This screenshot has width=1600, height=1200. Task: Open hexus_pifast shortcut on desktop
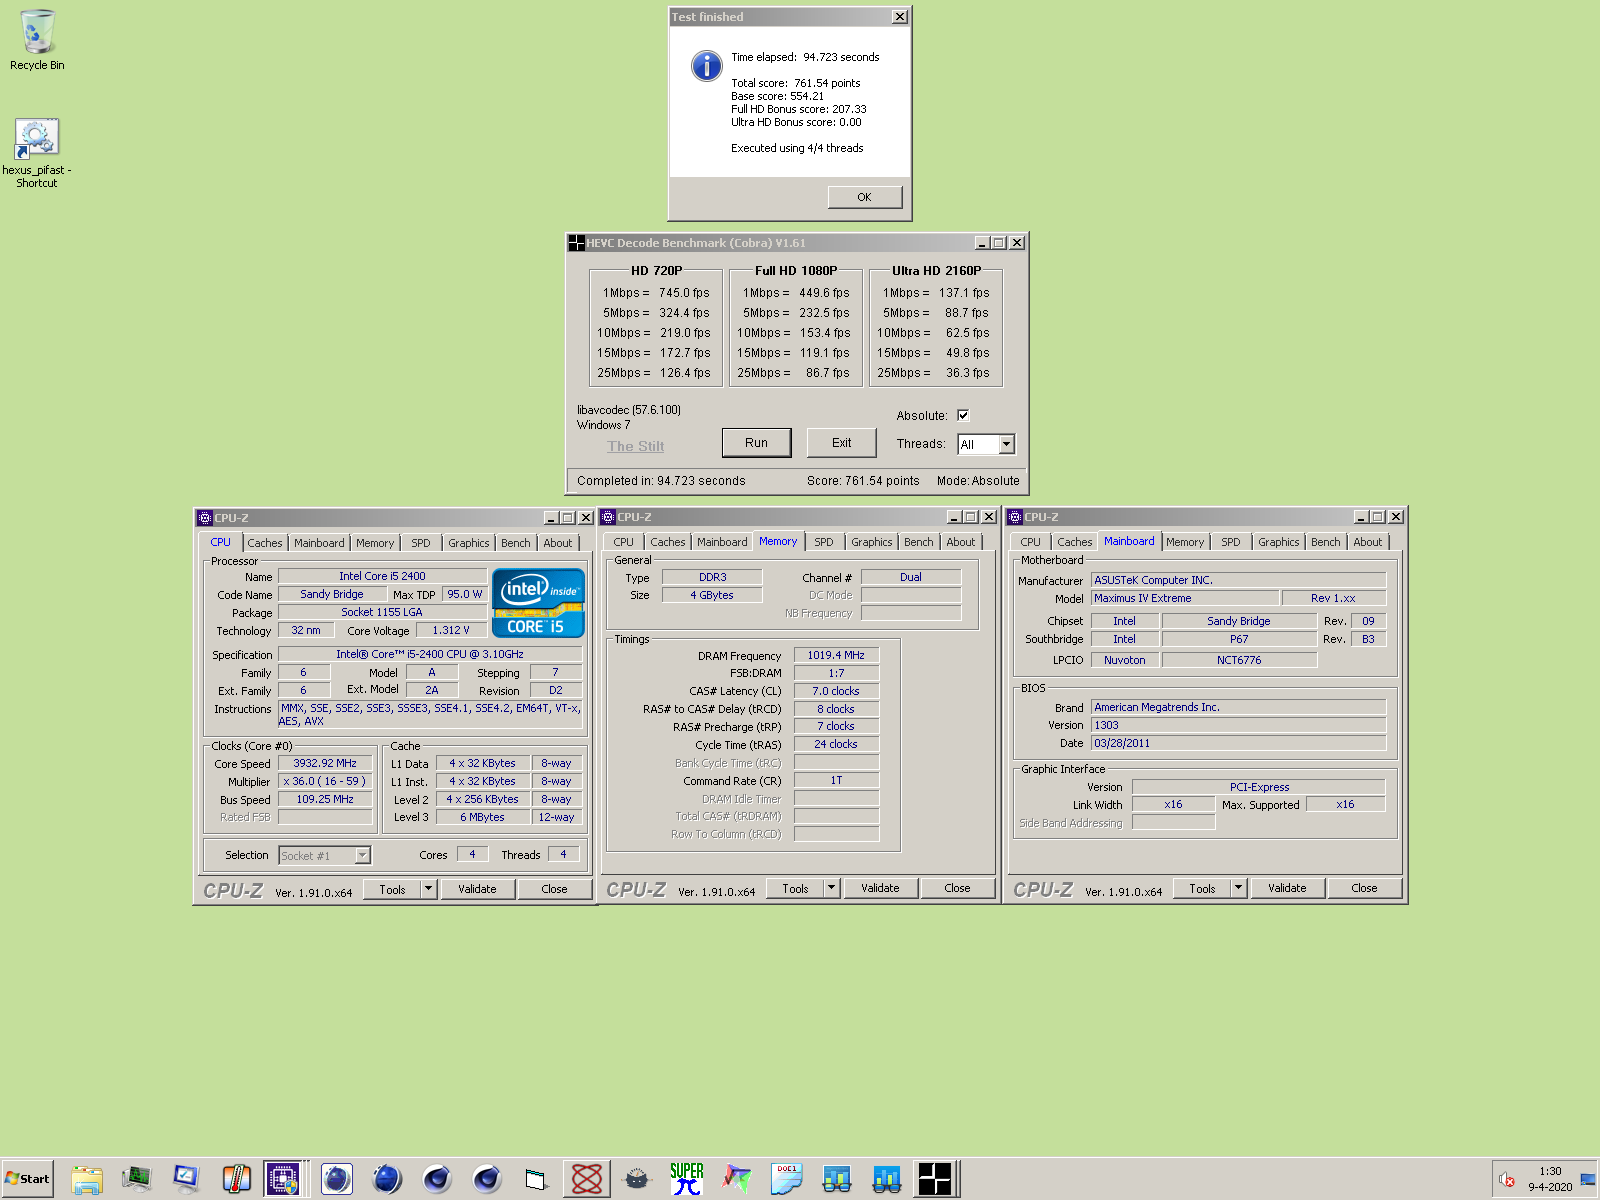pyautogui.click(x=37, y=153)
